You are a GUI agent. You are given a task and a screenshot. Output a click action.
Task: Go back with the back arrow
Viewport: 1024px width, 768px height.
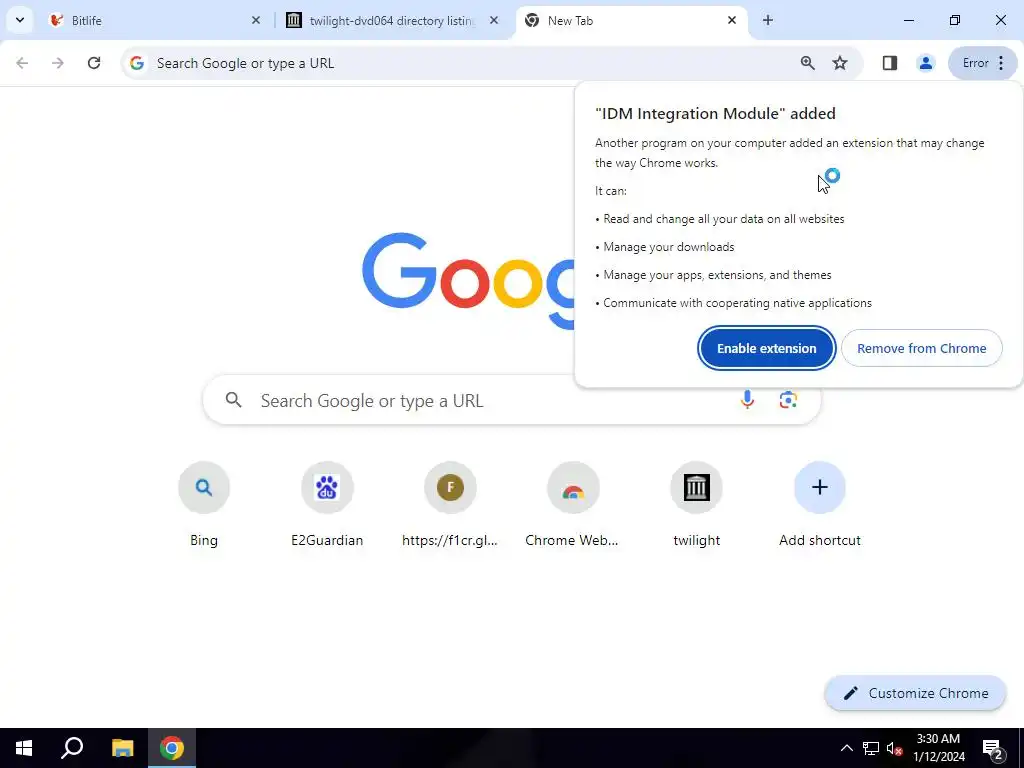(x=22, y=63)
